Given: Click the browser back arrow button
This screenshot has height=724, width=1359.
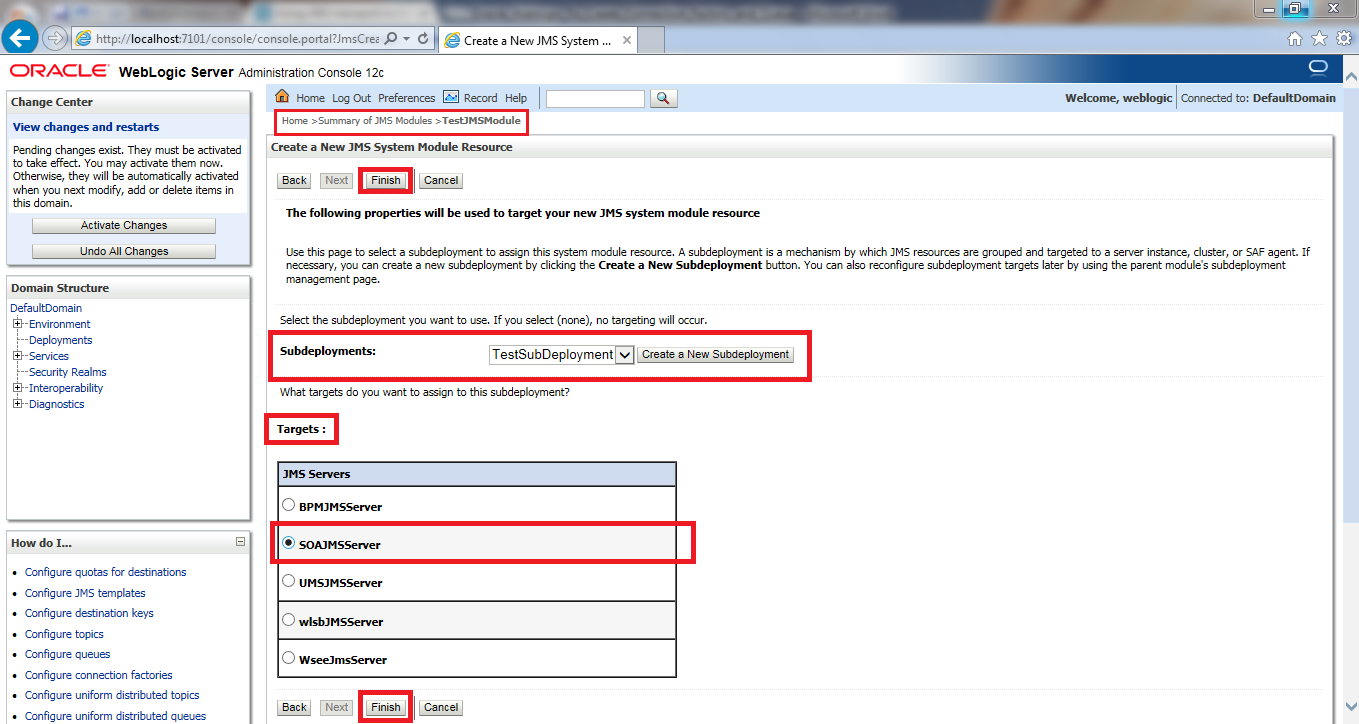Looking at the screenshot, I should coord(20,38).
